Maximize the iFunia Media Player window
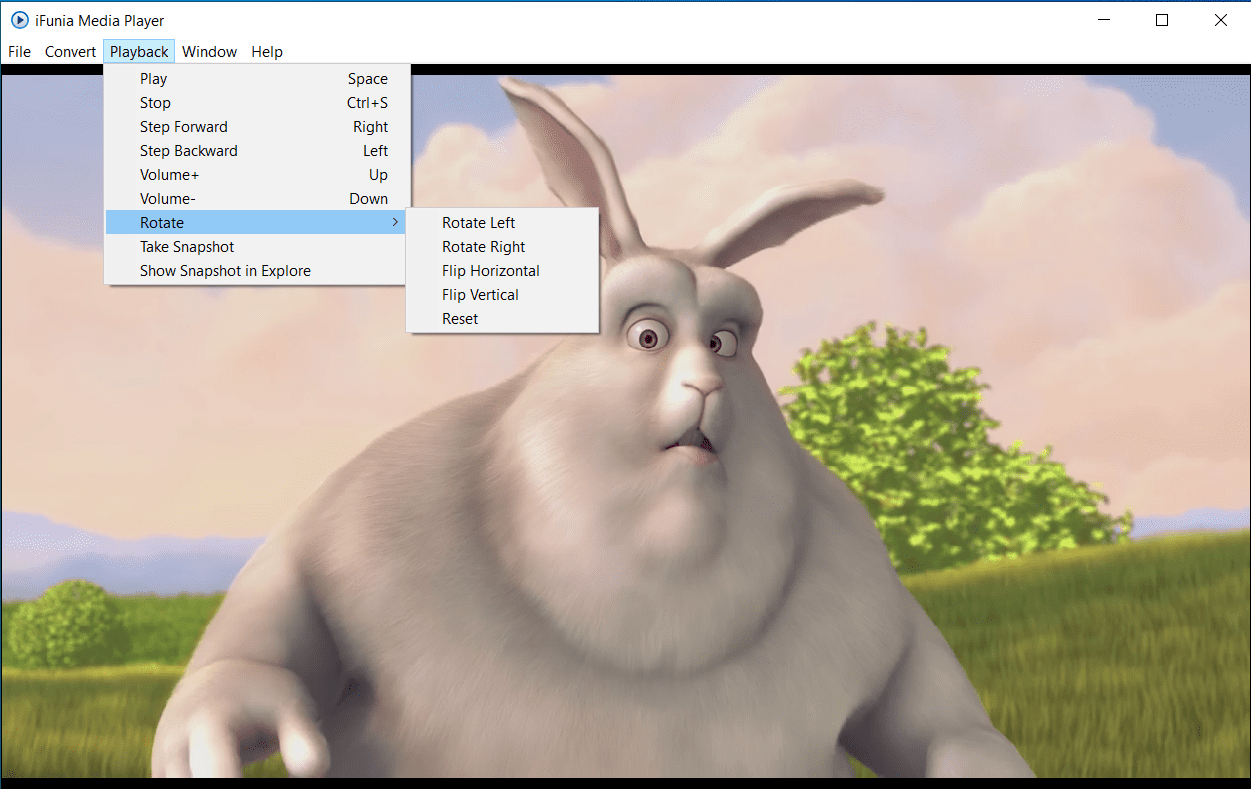1251x789 pixels. (1162, 20)
